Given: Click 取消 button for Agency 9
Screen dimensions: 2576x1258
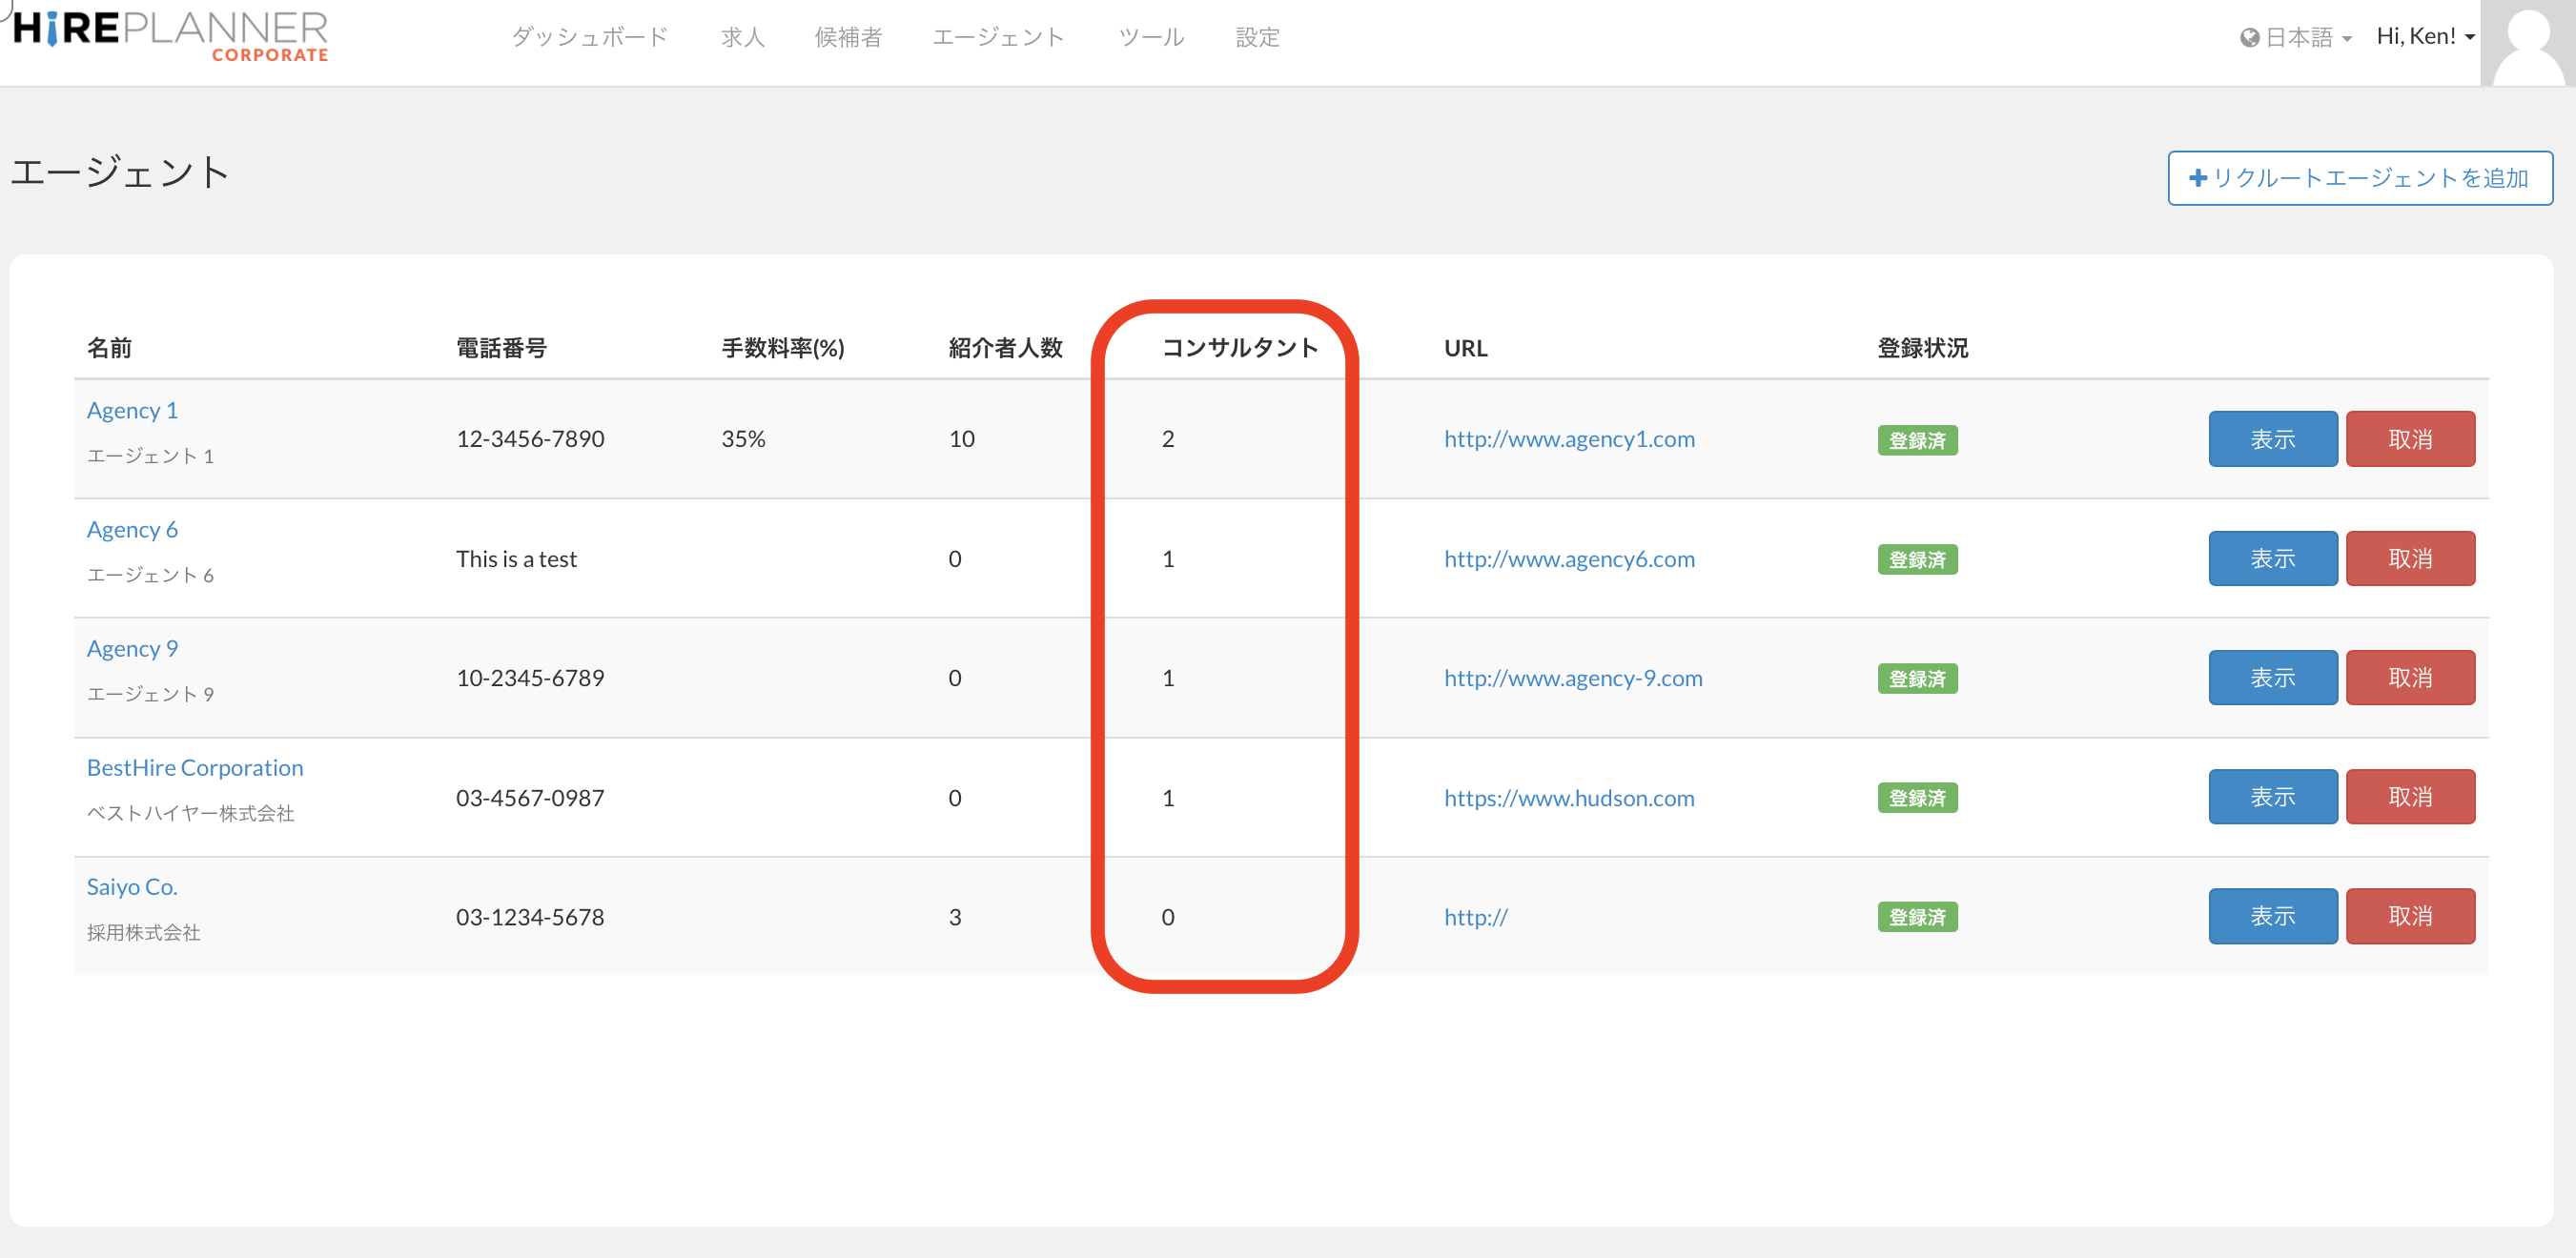Looking at the screenshot, I should 2409,677.
